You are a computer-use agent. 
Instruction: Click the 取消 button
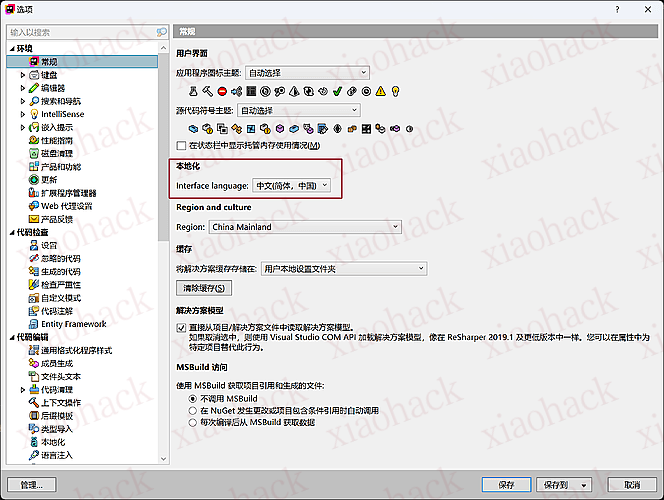(632, 485)
